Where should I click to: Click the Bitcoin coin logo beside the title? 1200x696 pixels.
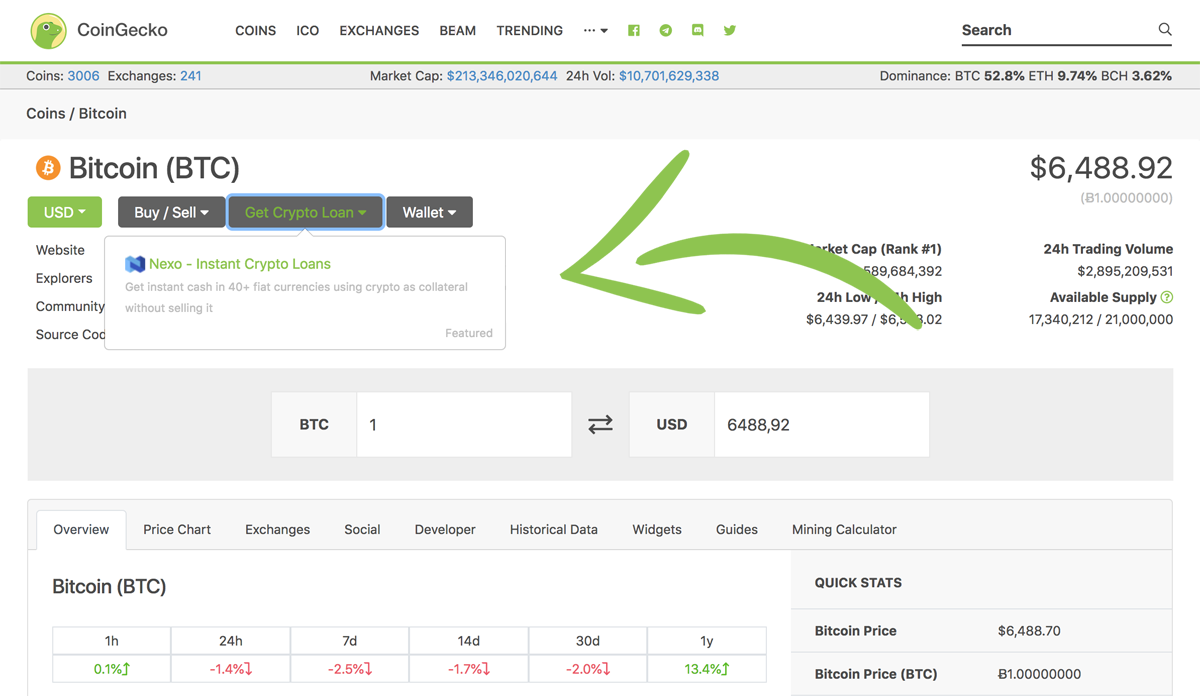pyautogui.click(x=46, y=167)
